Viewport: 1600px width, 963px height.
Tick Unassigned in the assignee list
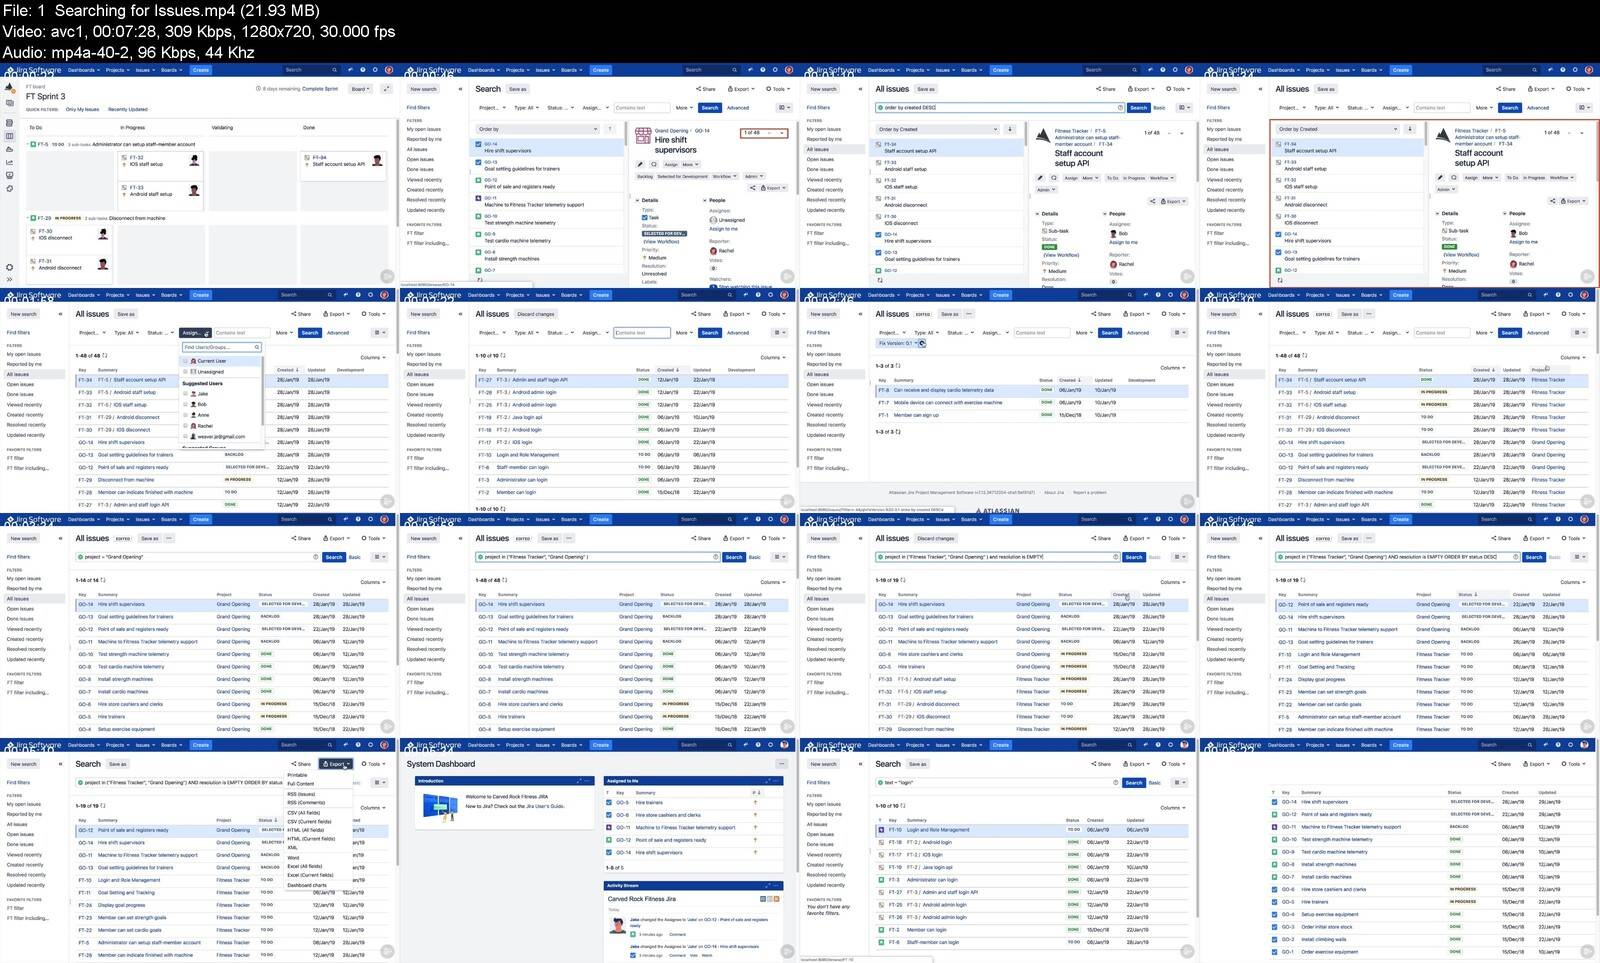point(187,371)
